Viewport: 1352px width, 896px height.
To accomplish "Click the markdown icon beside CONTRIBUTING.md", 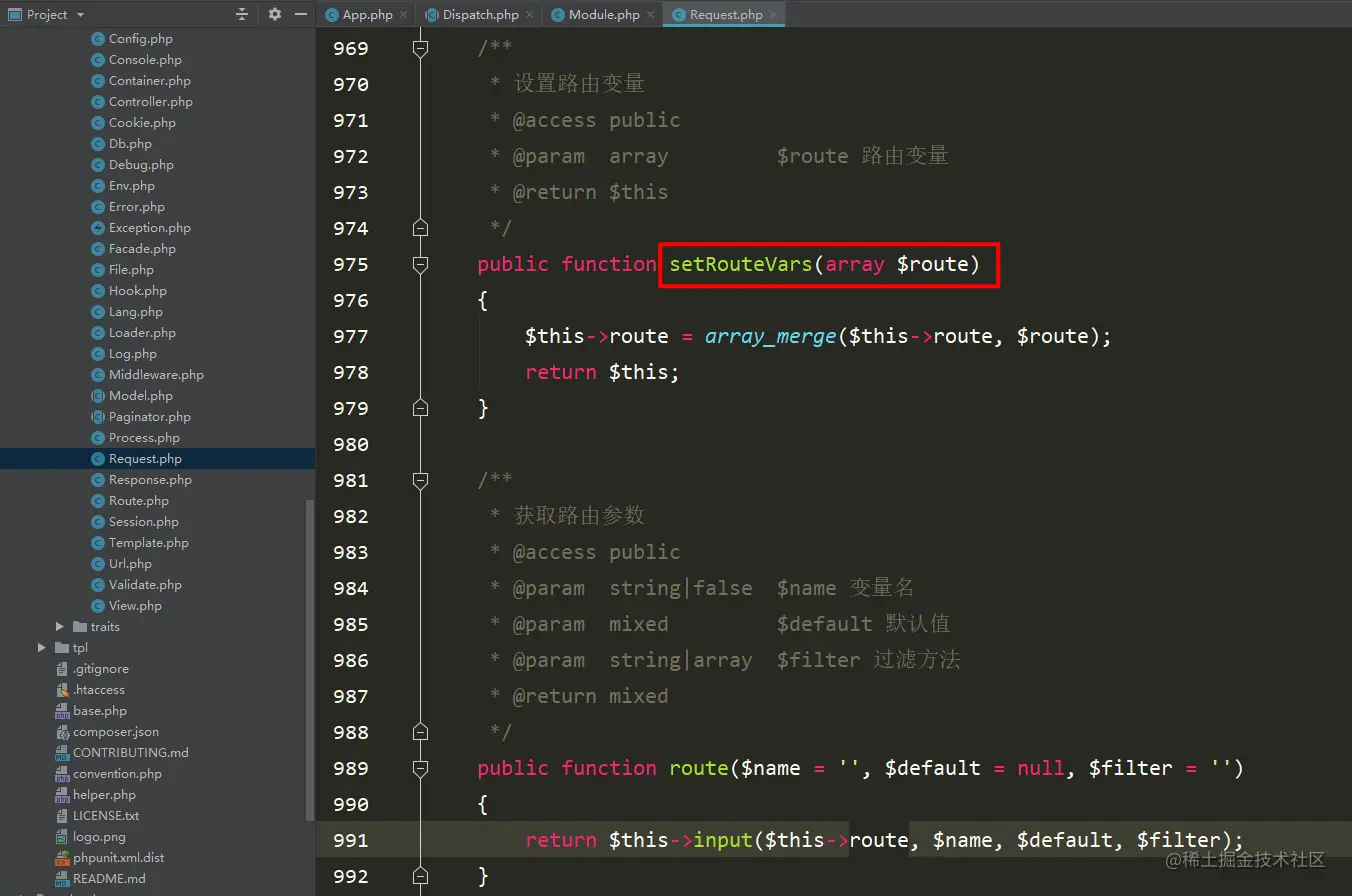I will coord(62,753).
